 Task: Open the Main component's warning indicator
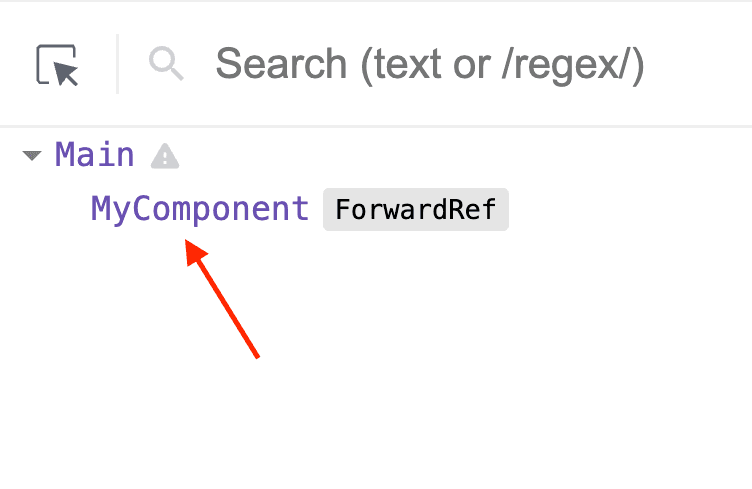(x=165, y=156)
